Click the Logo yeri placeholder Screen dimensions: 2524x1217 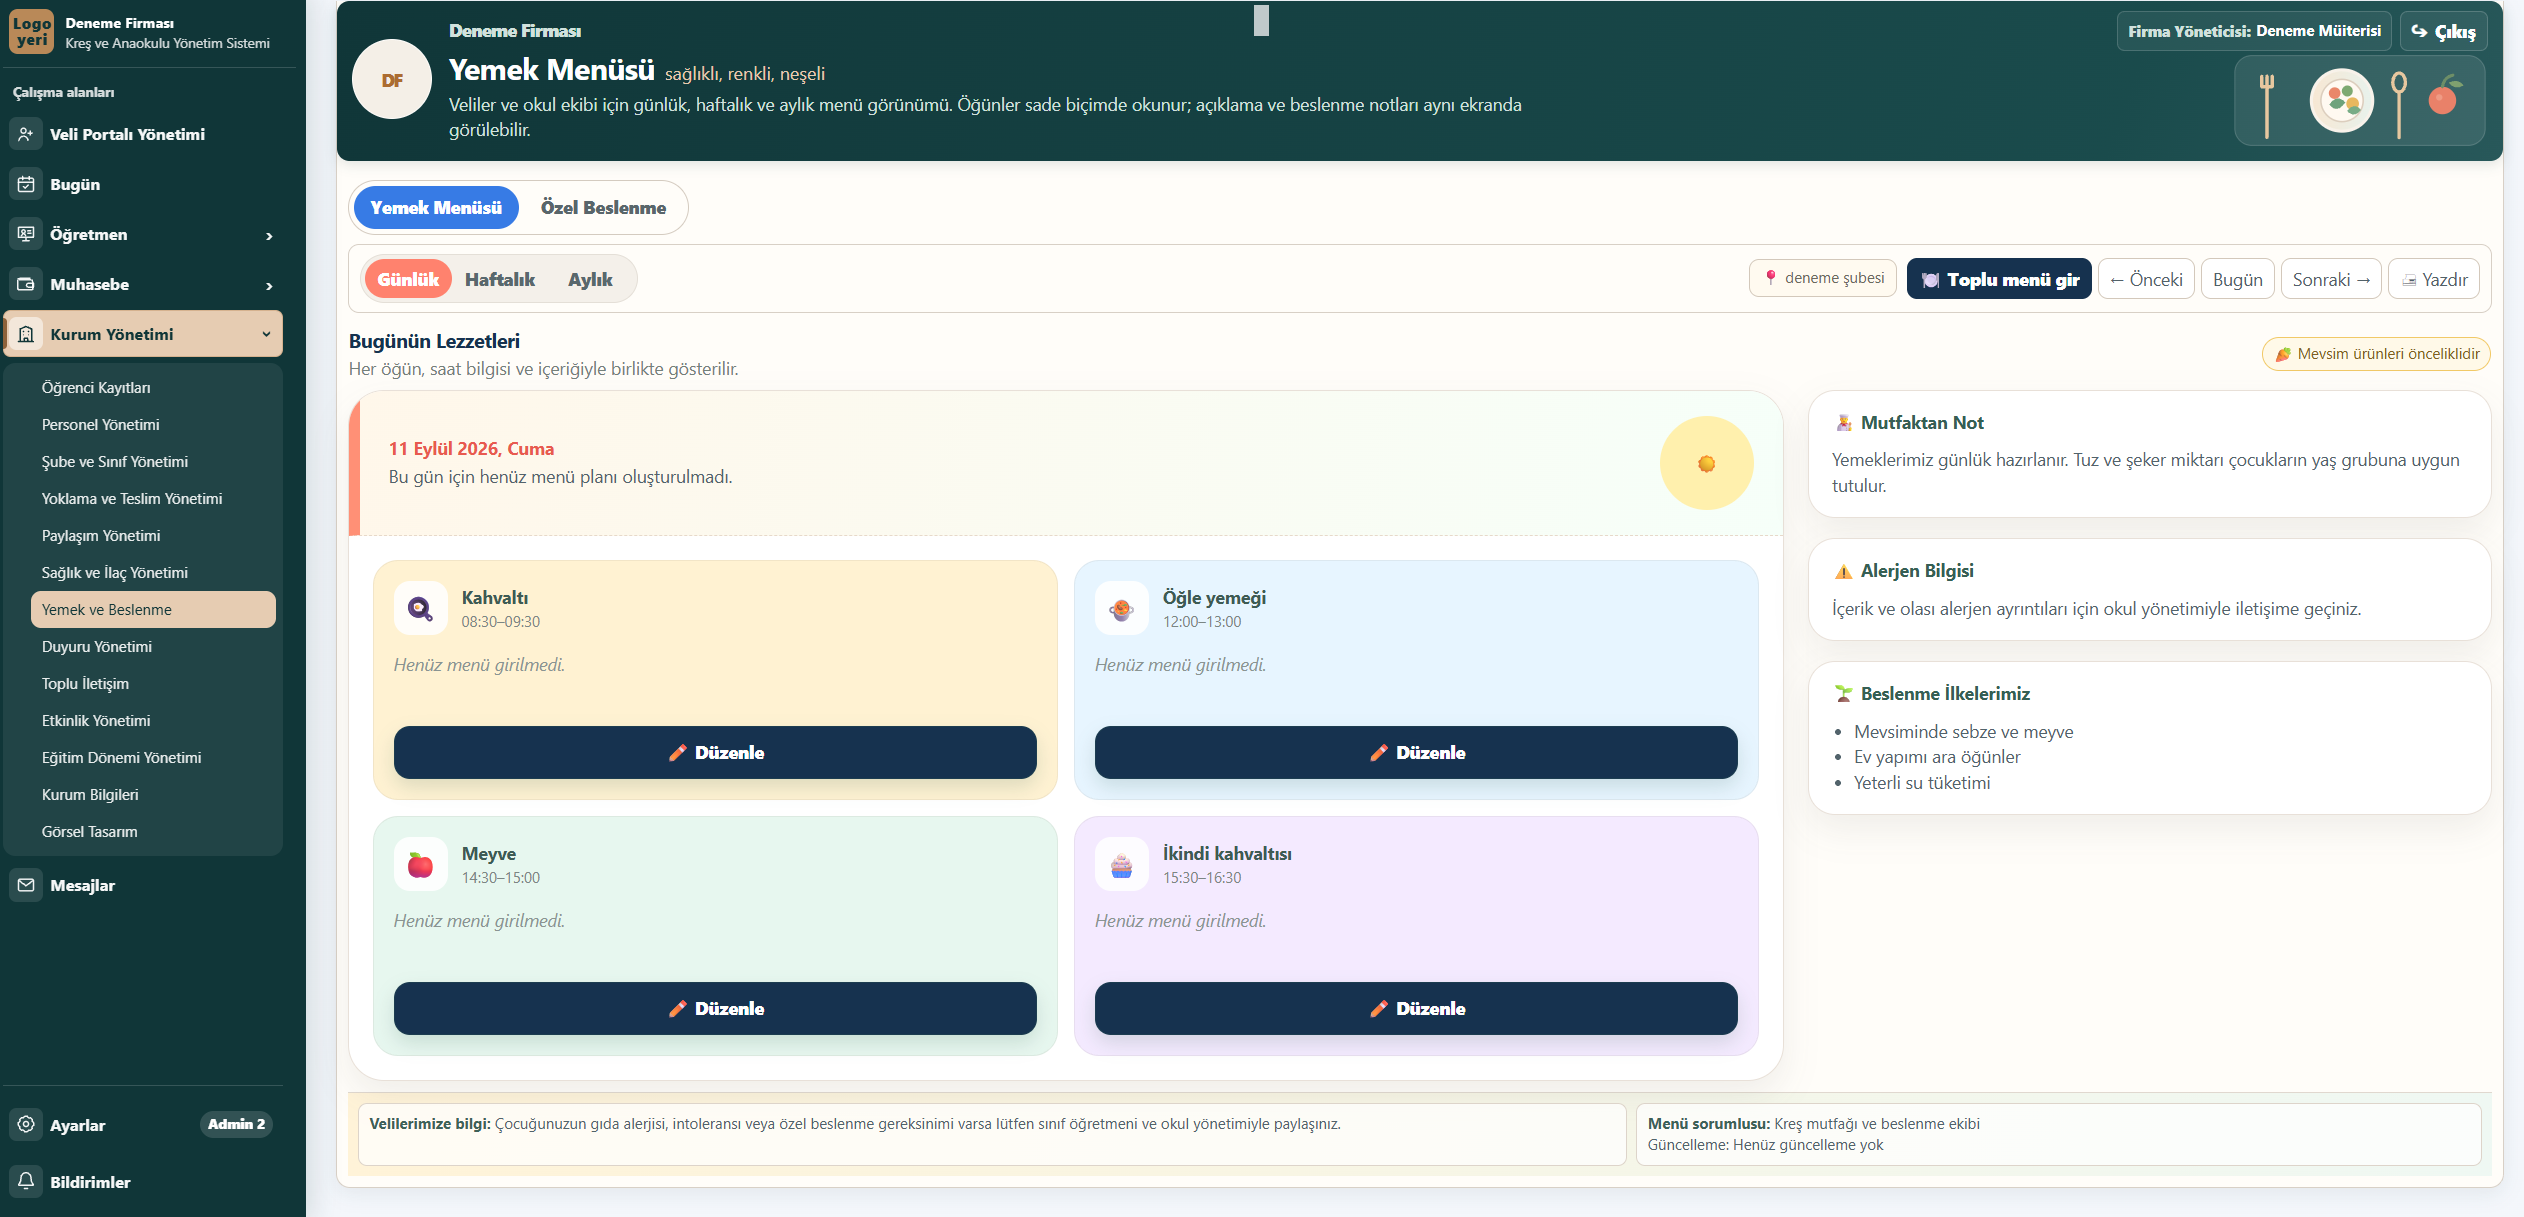tap(32, 31)
